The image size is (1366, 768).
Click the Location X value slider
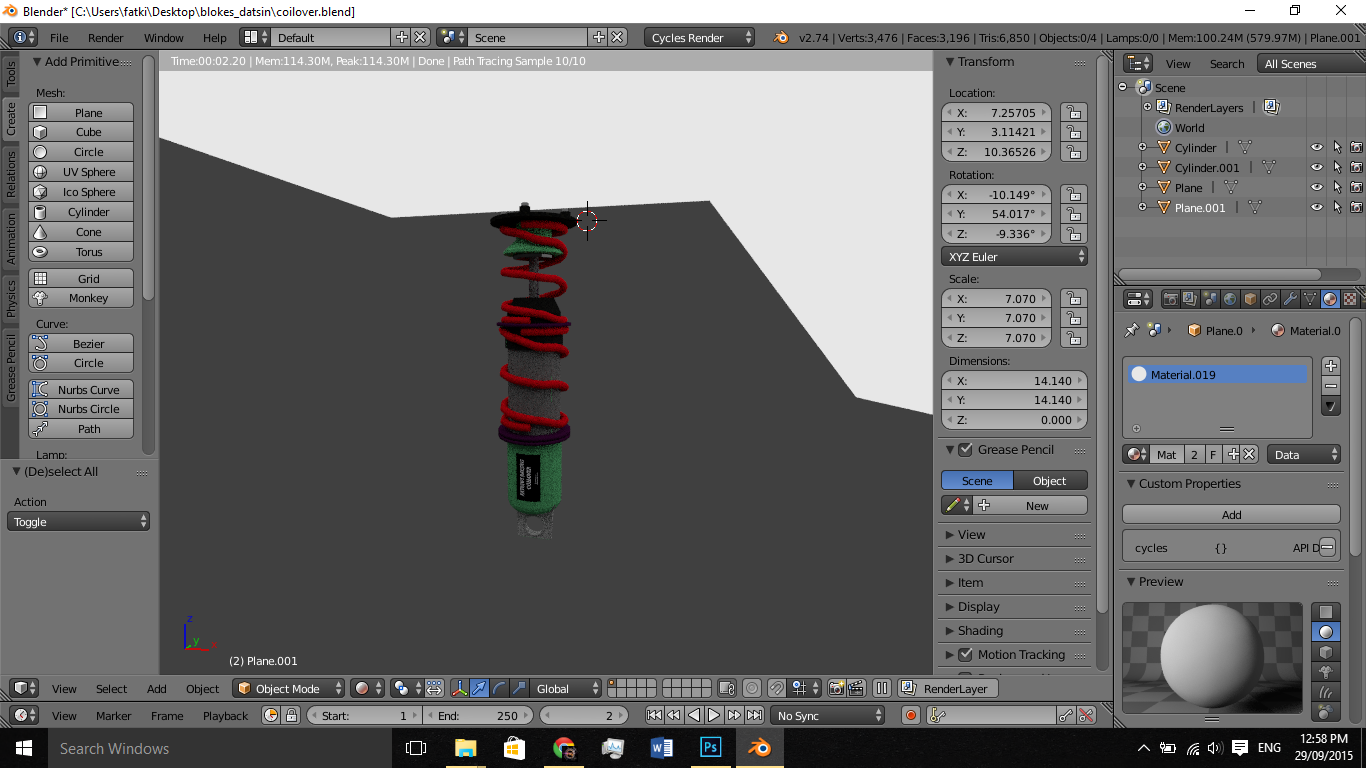tap(997, 113)
